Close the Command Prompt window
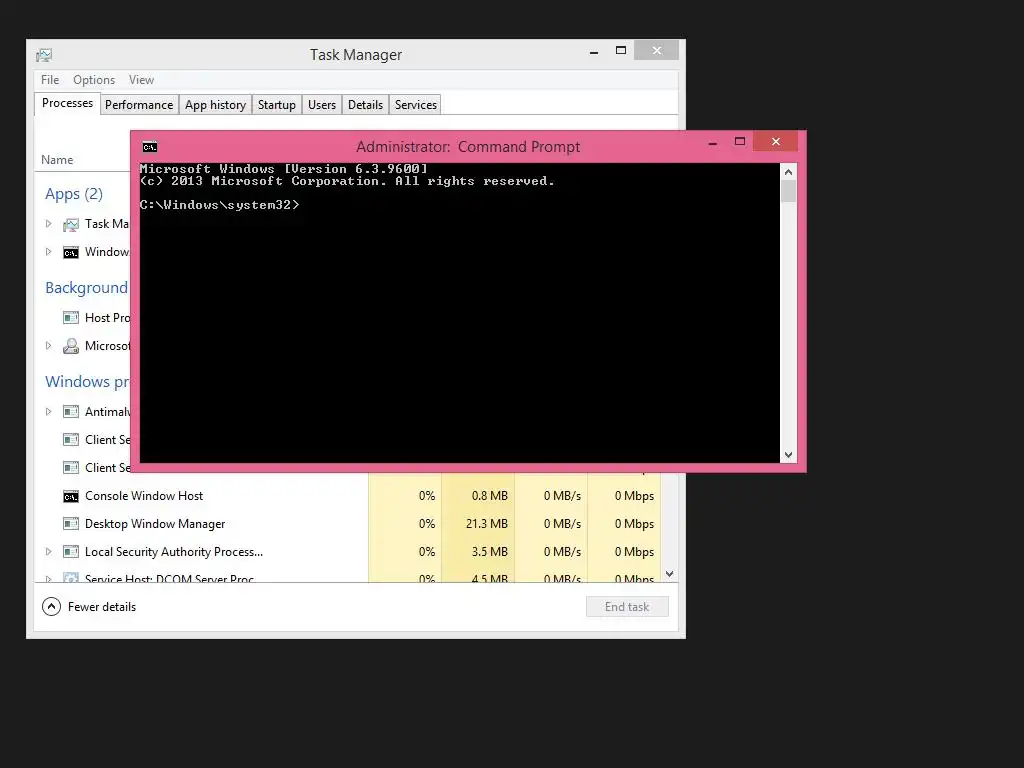1024x768 pixels. [x=776, y=141]
